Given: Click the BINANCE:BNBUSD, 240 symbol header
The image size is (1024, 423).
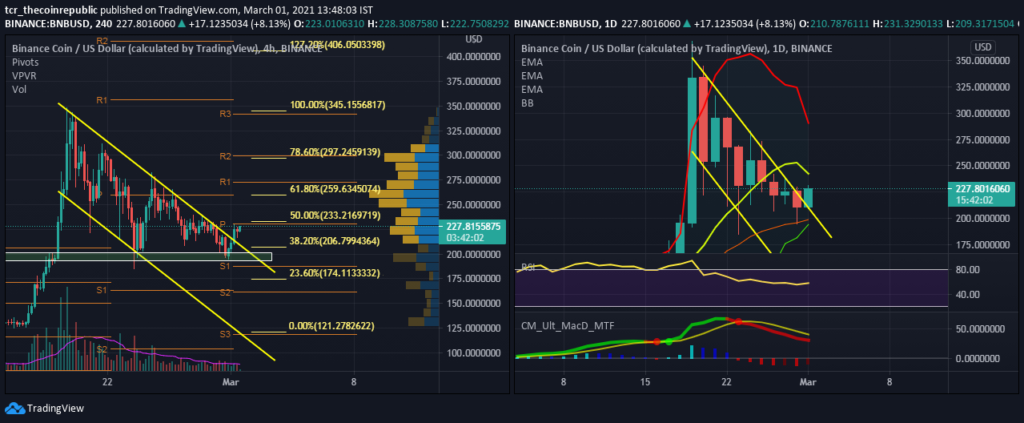Looking at the screenshot, I should click(x=58, y=24).
